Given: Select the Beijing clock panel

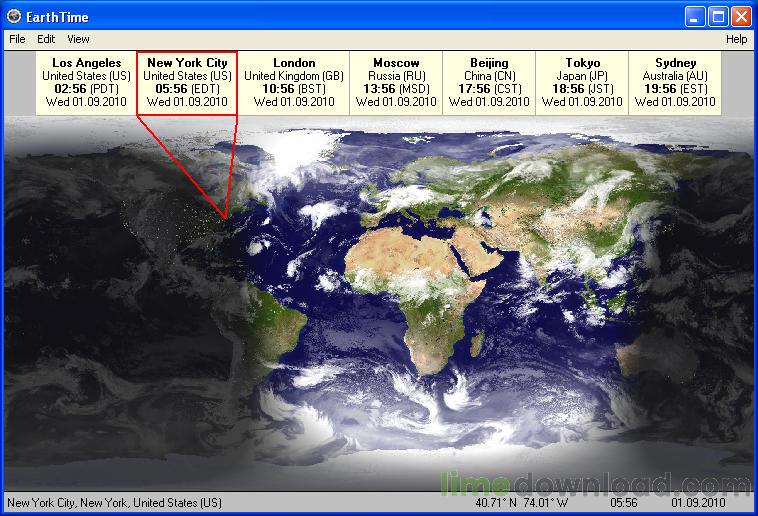Looking at the screenshot, I should point(489,82).
